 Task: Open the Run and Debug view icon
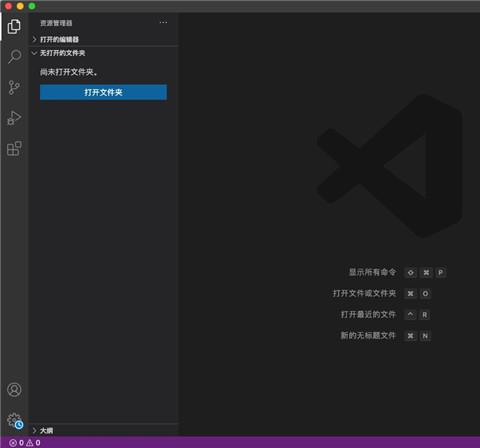(14, 118)
